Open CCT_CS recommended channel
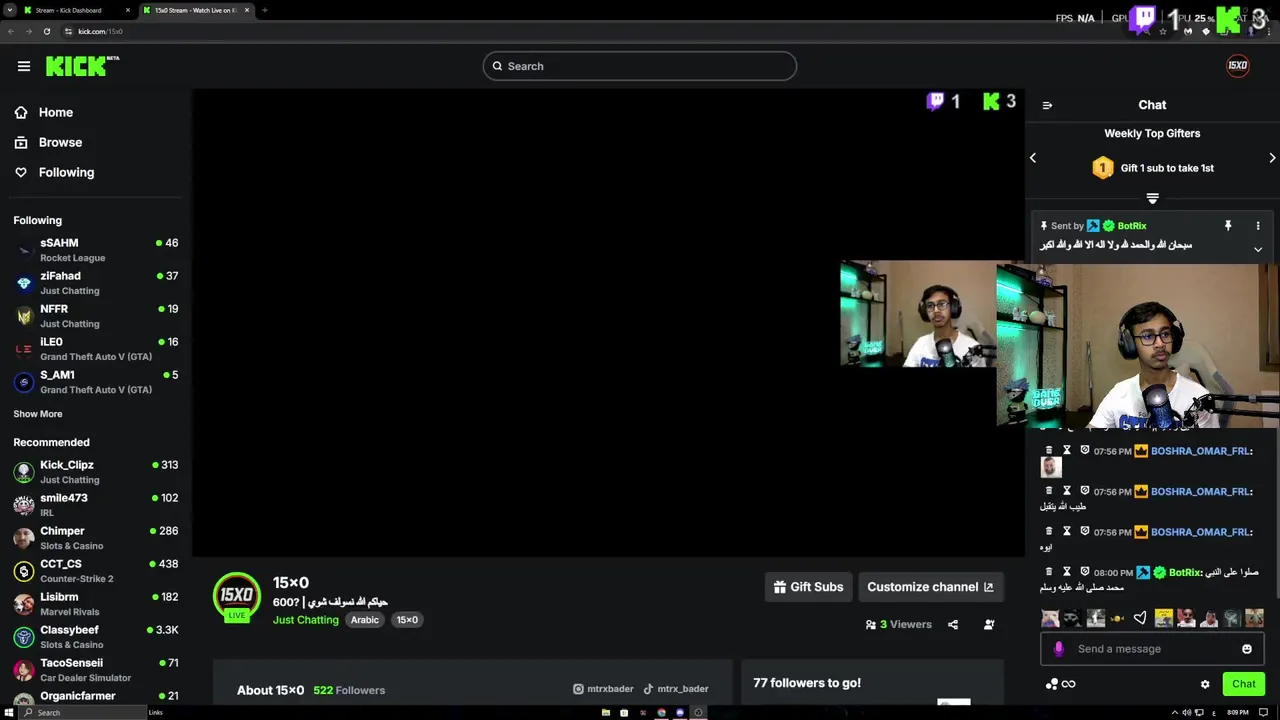This screenshot has height=720, width=1280. 96,571
